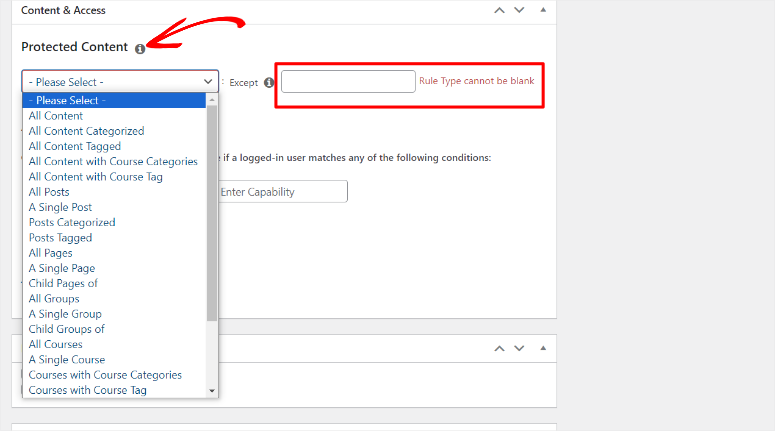Choose 'A Single Post' option

[x=60, y=207]
